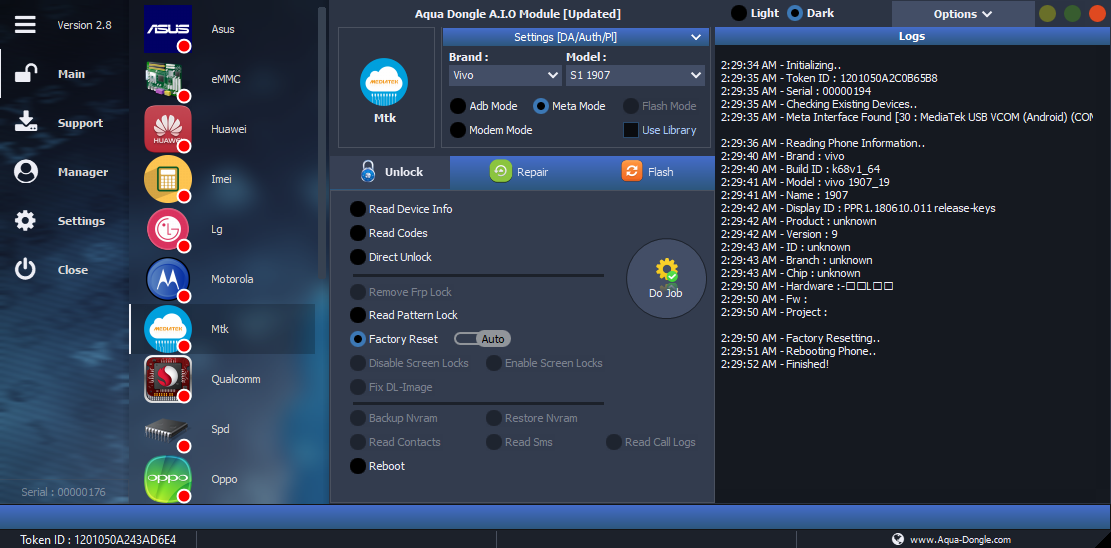1111x548 pixels.
Task: Click the Qualcomm label in the list
Action: pos(236,379)
